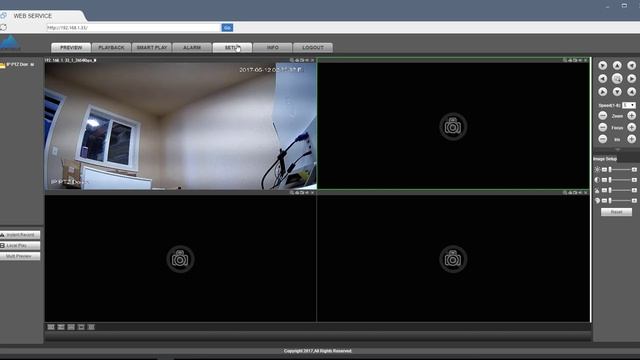This screenshot has width=640, height=360.
Task: Click the Iris minus button
Action: (x=602, y=139)
